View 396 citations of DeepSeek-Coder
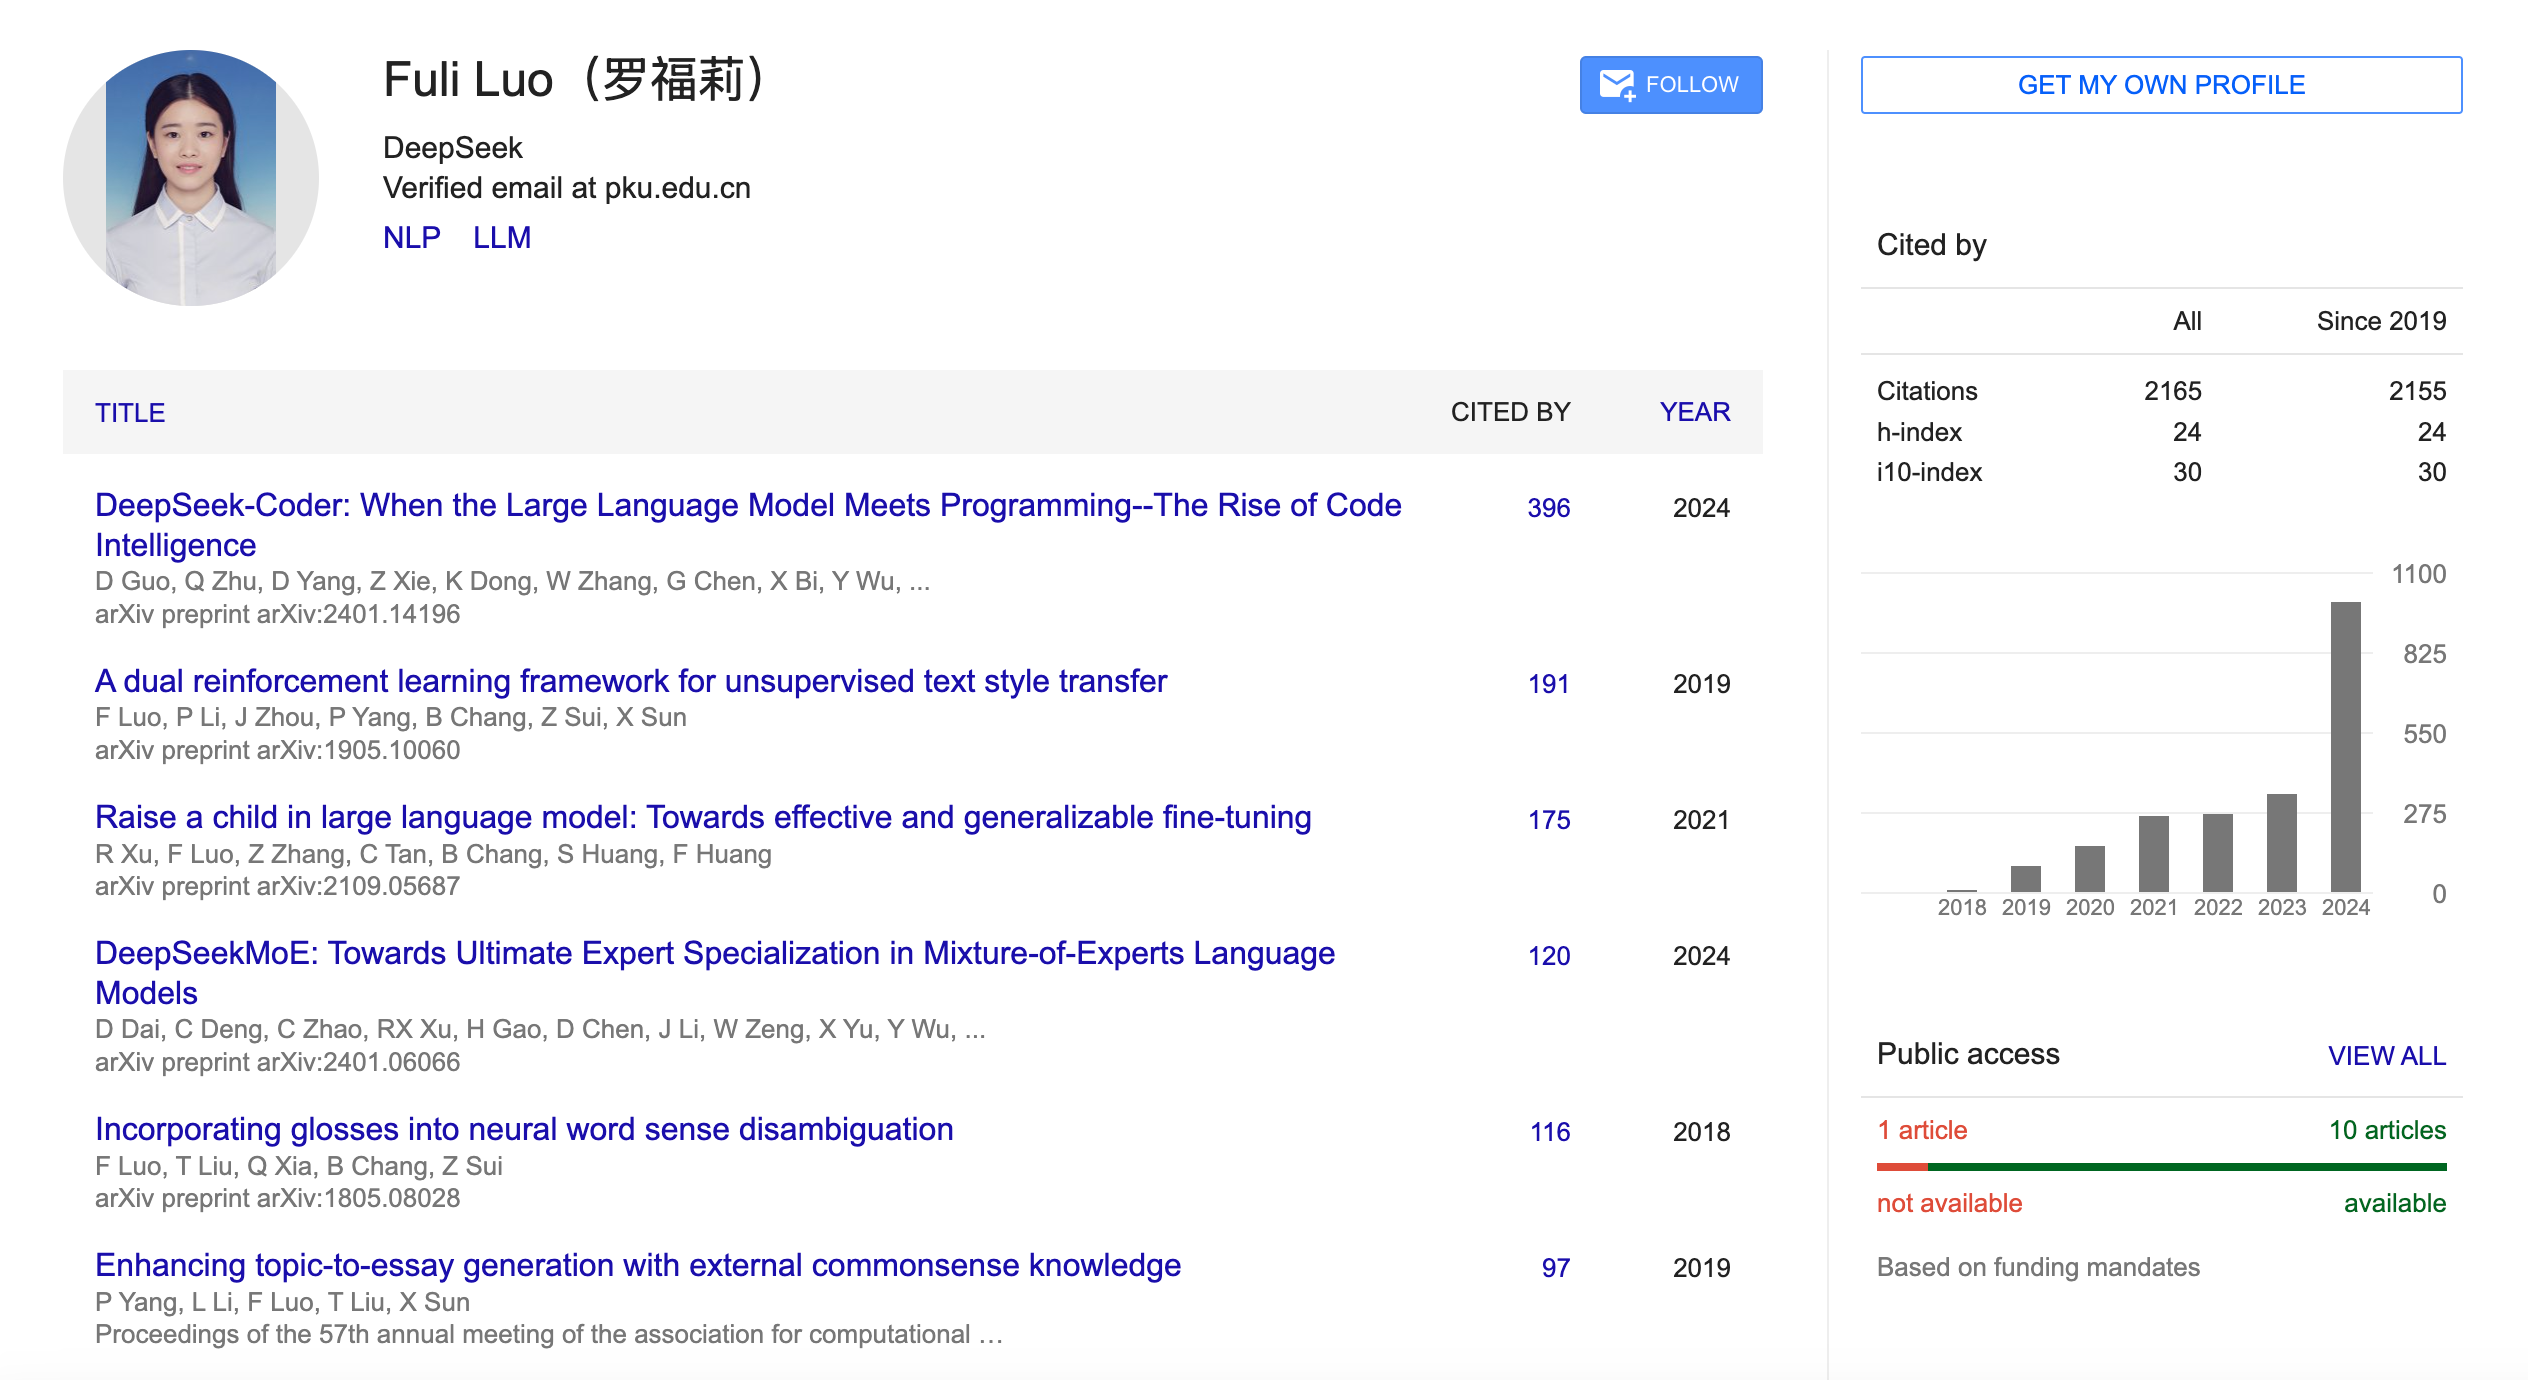The image size is (2528, 1380). coord(1549,508)
